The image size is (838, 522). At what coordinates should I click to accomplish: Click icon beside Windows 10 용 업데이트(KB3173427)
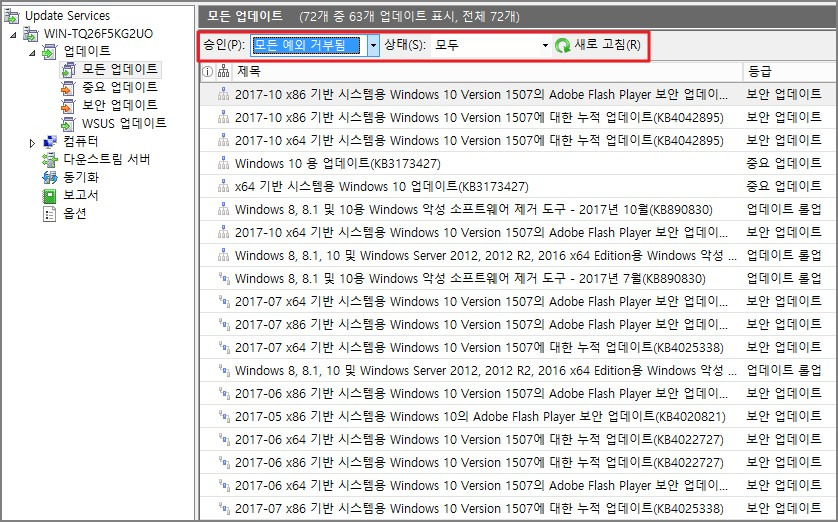pos(223,163)
